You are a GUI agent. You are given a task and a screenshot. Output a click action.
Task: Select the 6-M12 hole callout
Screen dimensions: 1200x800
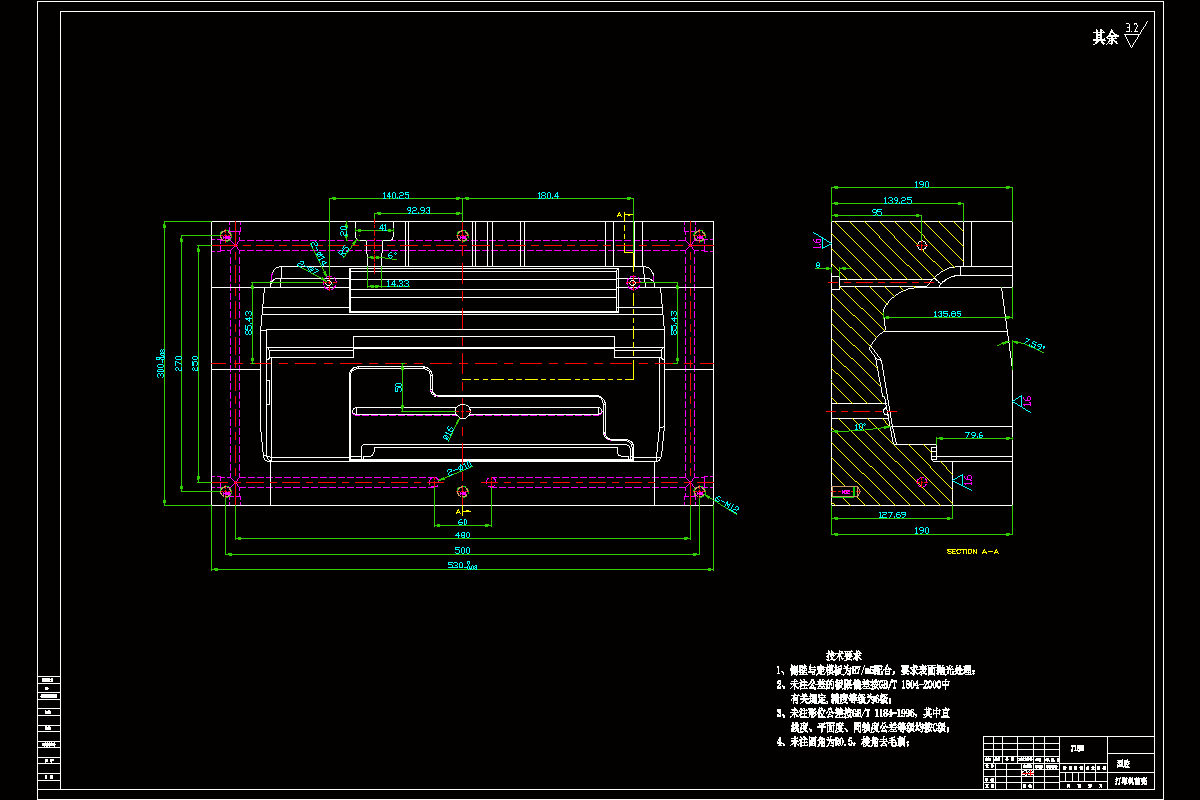[726, 506]
